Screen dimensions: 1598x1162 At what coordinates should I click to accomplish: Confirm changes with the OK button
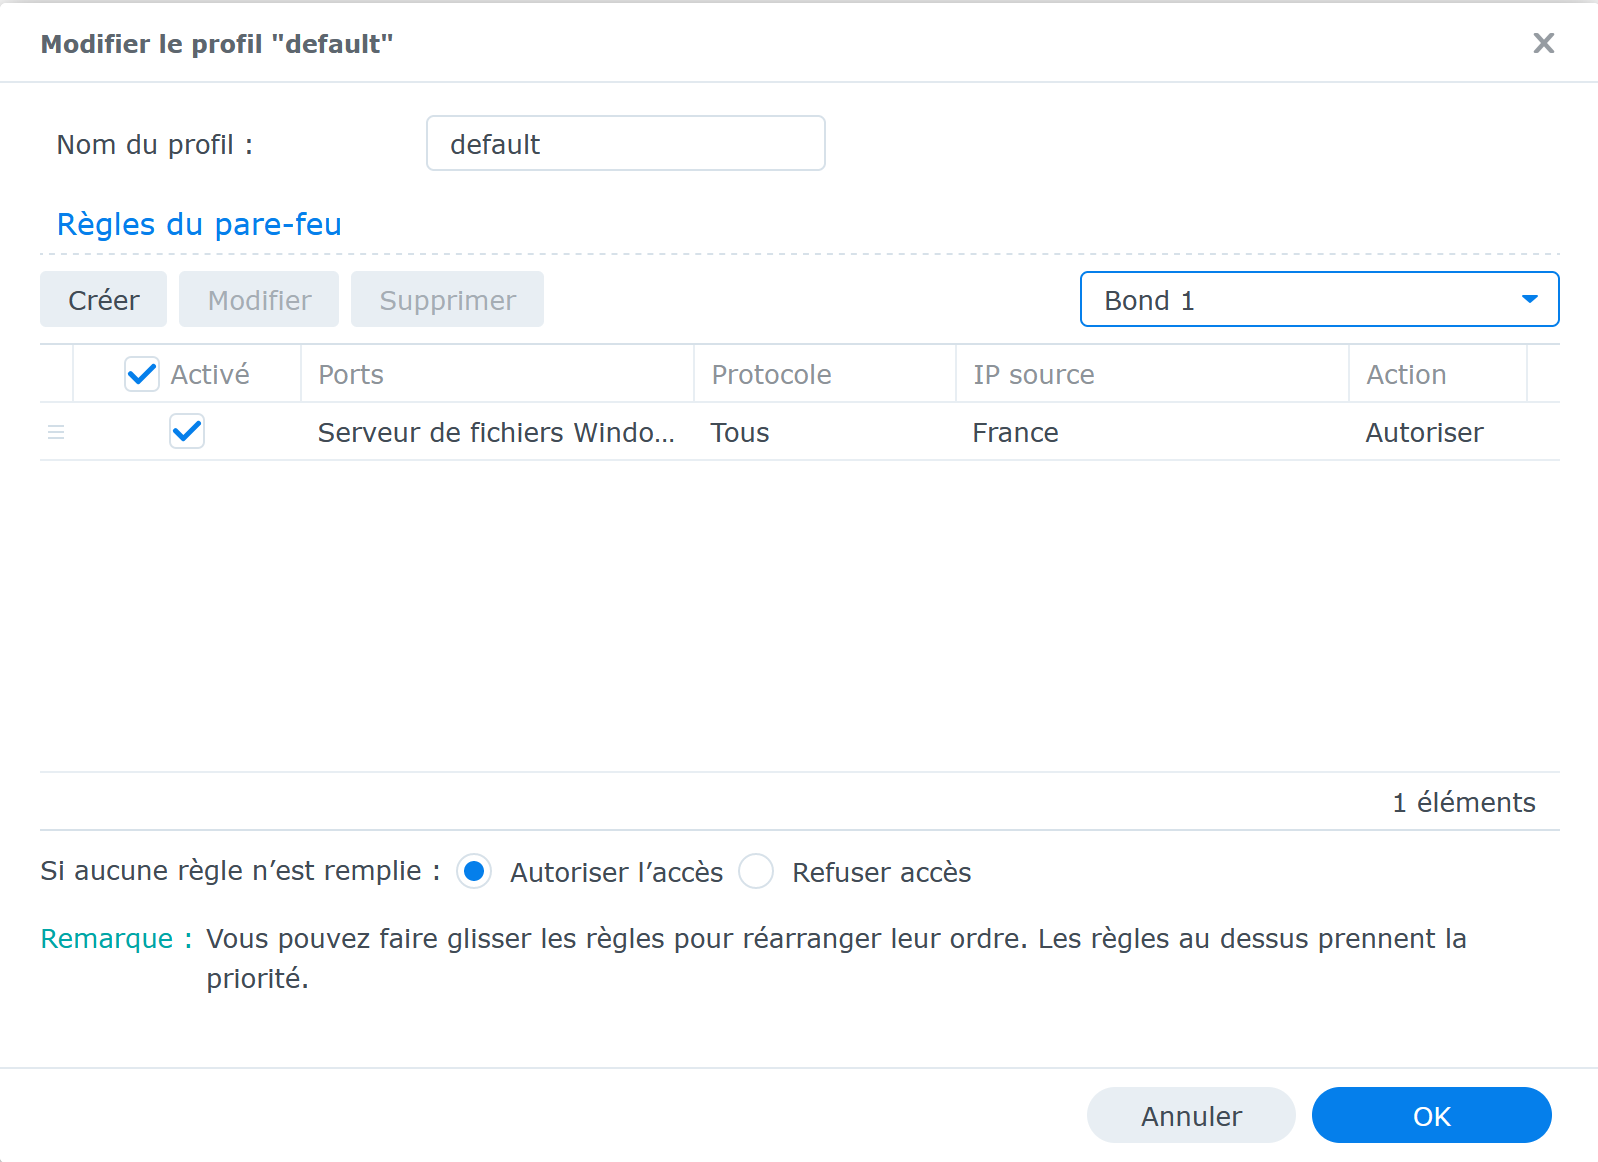[x=1431, y=1115]
